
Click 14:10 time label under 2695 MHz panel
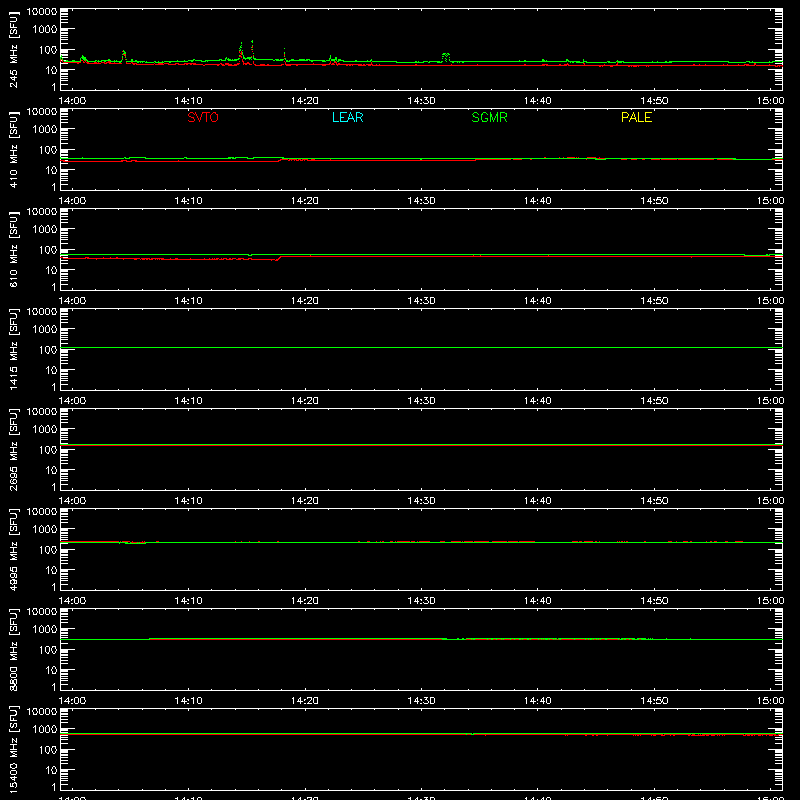tap(188, 501)
